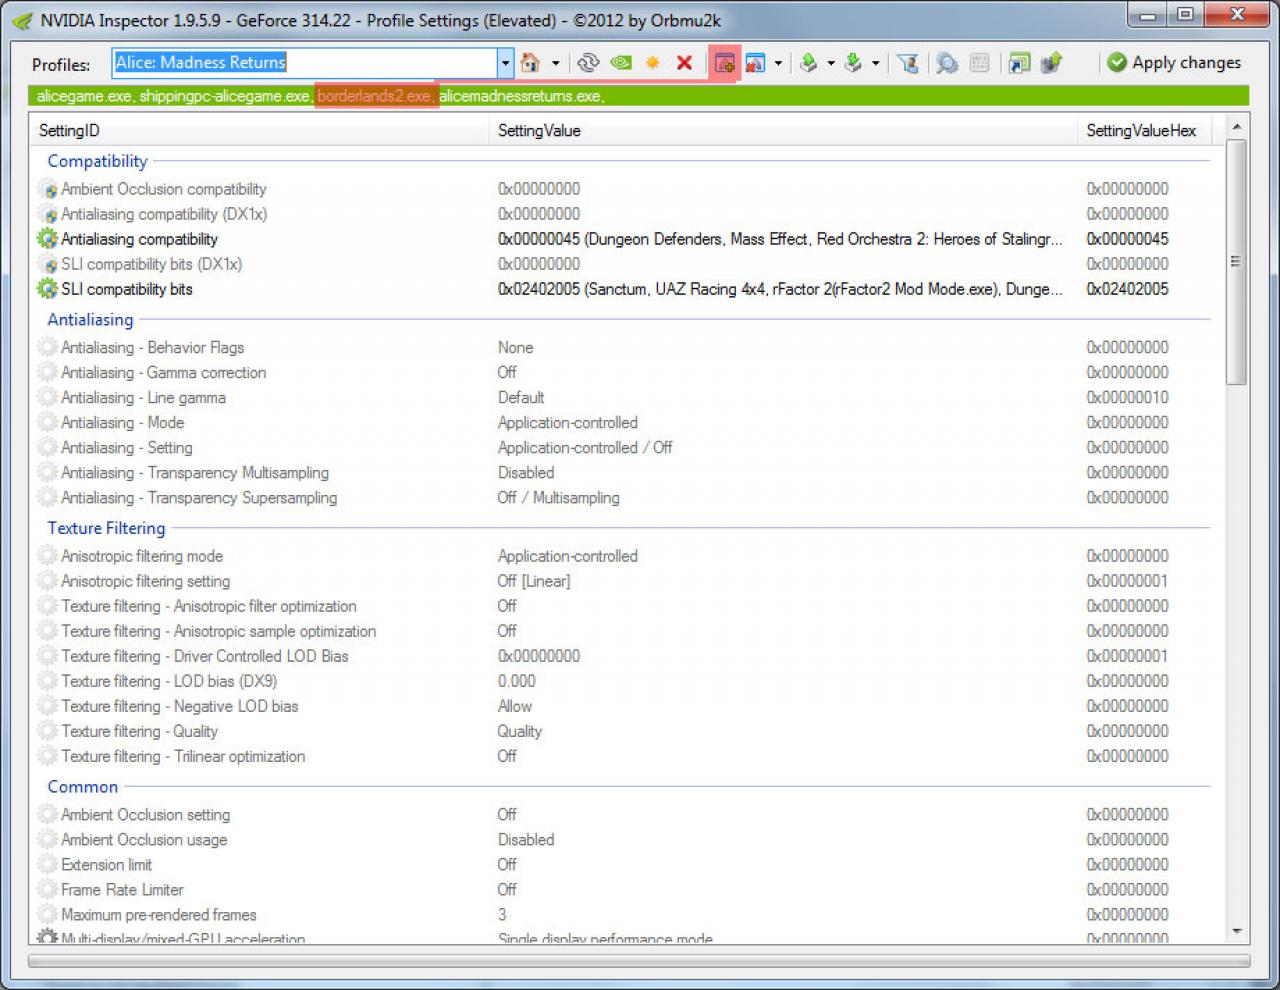Screen dimensions: 1280x990
Task: Click the Application-controlled / Off value
Action: pyautogui.click(x=585, y=448)
